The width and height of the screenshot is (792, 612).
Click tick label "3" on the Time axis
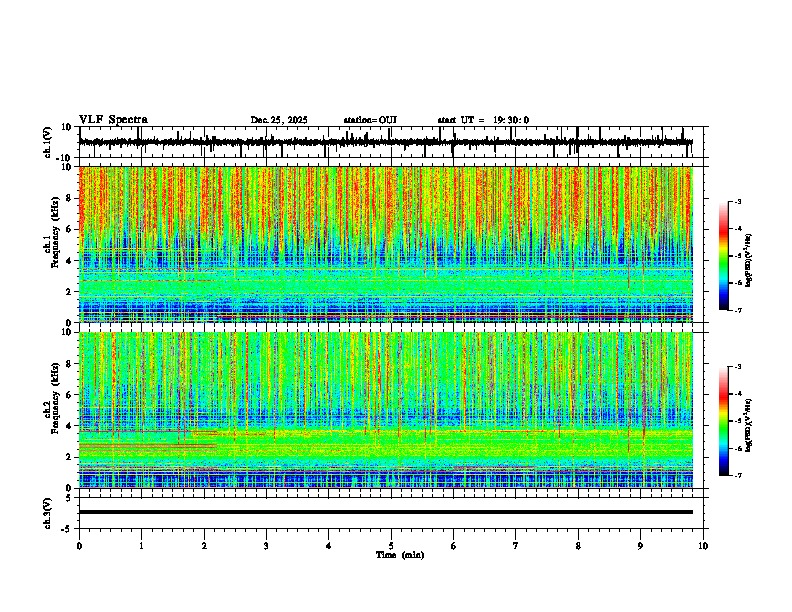pos(266,546)
